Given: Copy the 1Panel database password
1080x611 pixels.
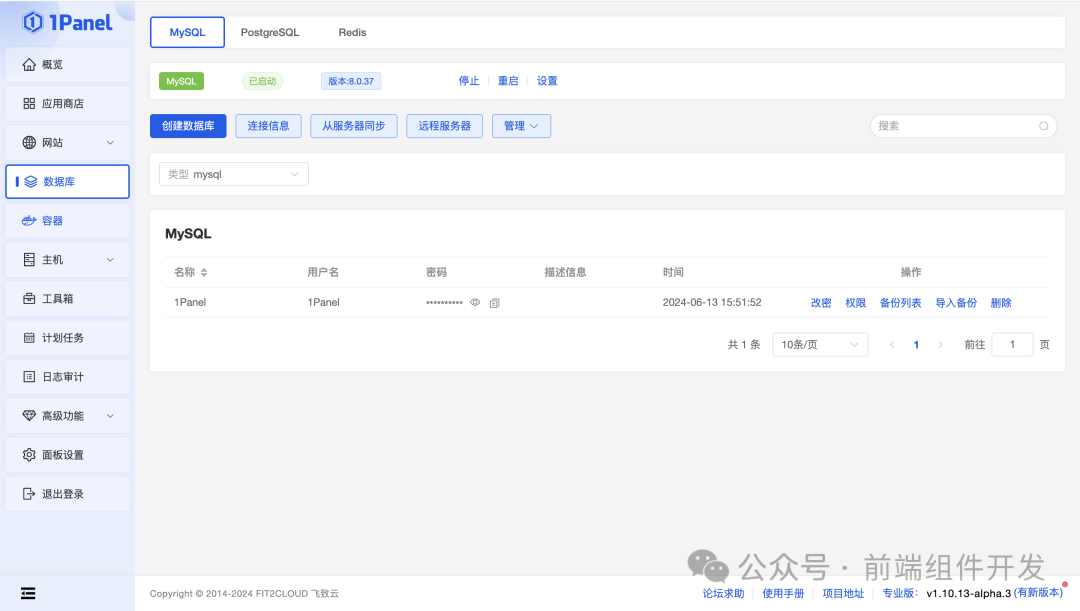Looking at the screenshot, I should click(x=494, y=302).
